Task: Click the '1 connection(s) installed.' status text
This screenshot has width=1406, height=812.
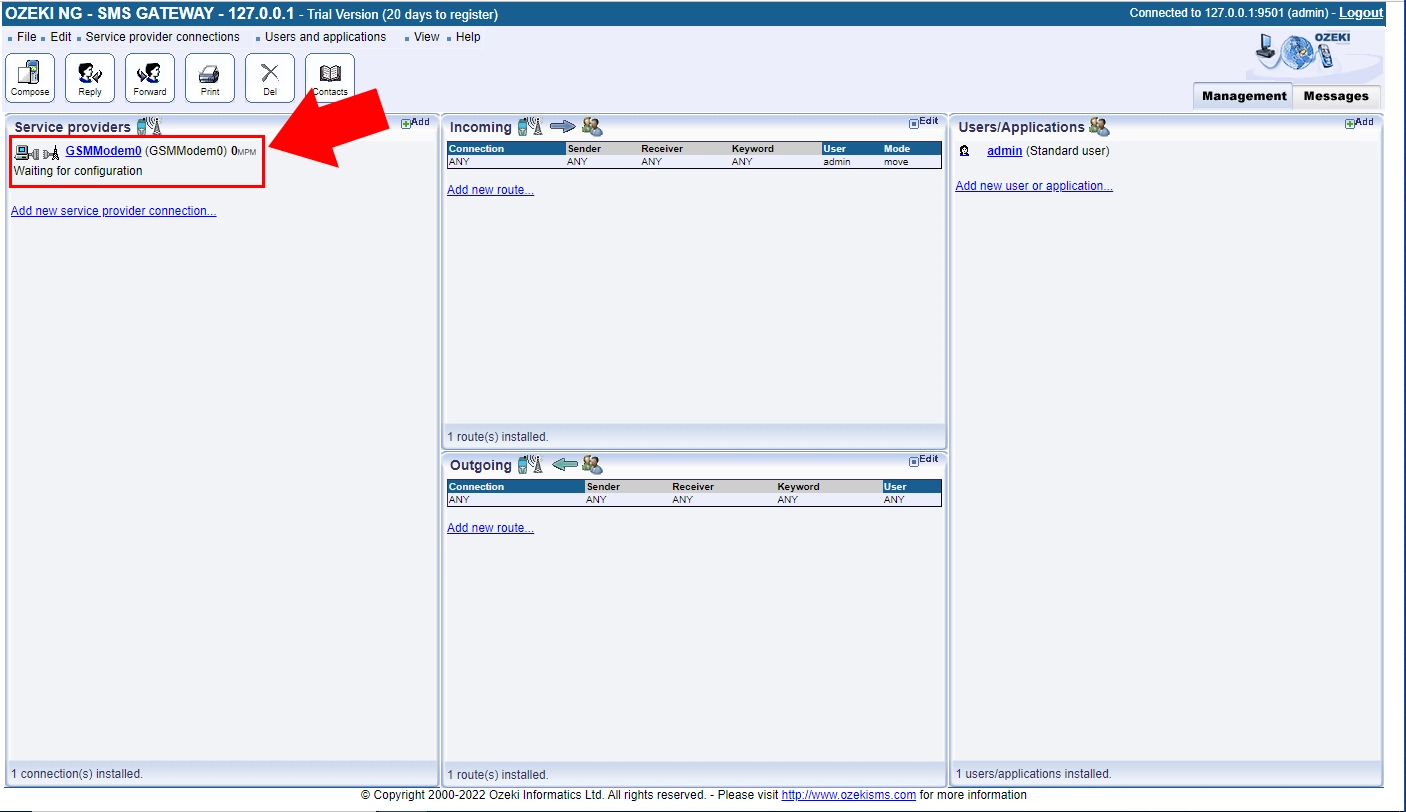Action: 77,774
